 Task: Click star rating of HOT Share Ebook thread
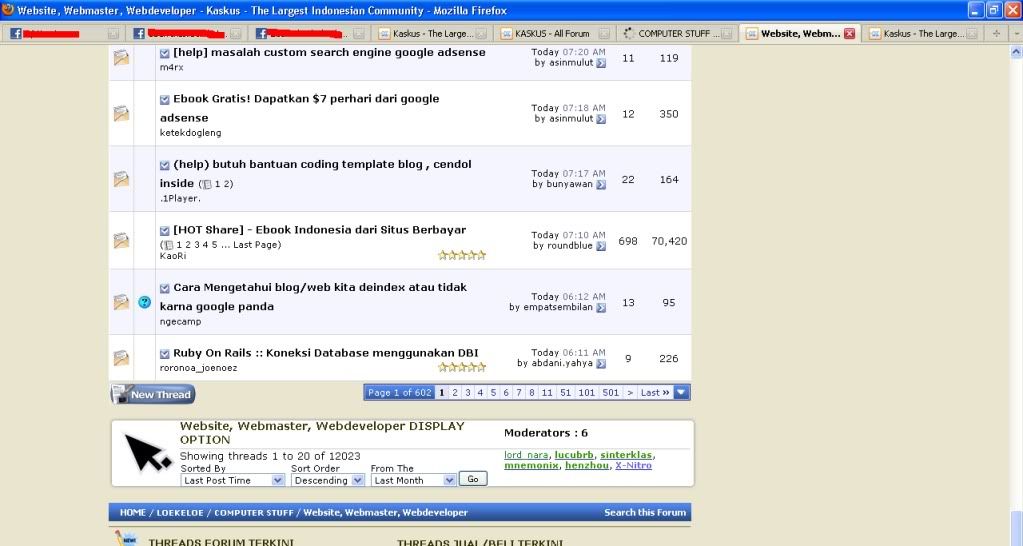pos(462,255)
